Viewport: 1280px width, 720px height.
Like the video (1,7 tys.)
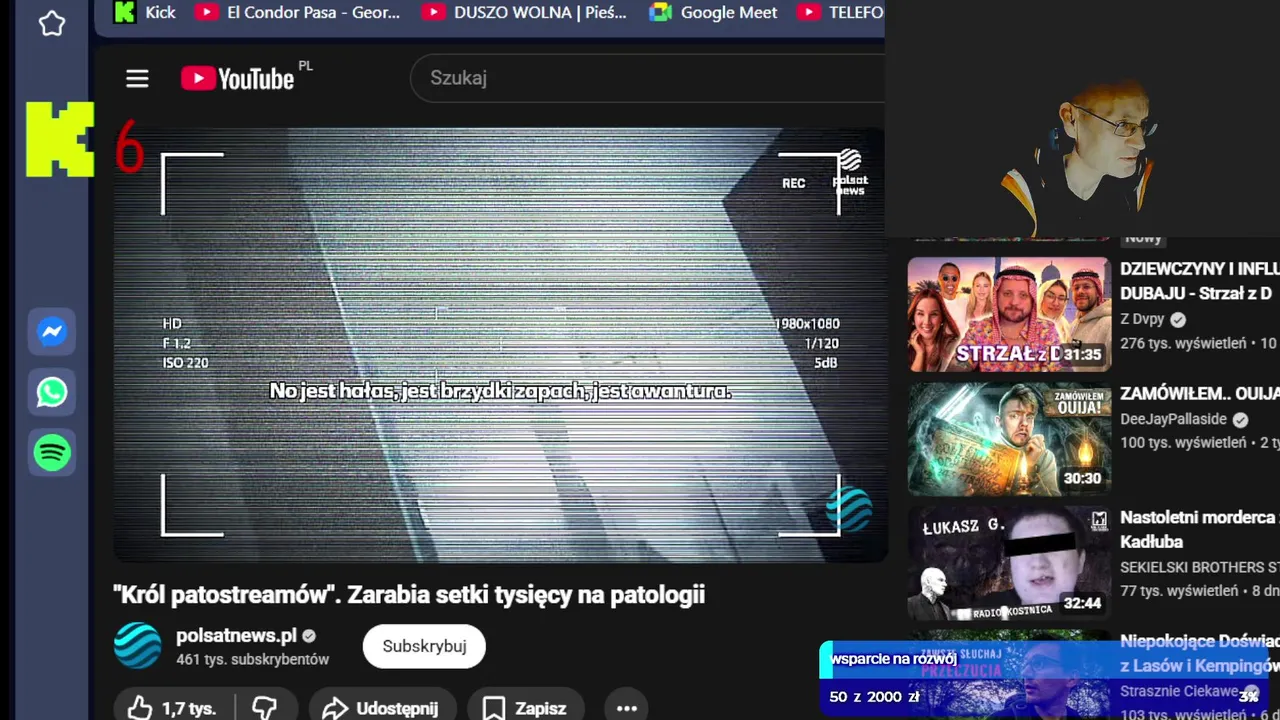click(172, 708)
